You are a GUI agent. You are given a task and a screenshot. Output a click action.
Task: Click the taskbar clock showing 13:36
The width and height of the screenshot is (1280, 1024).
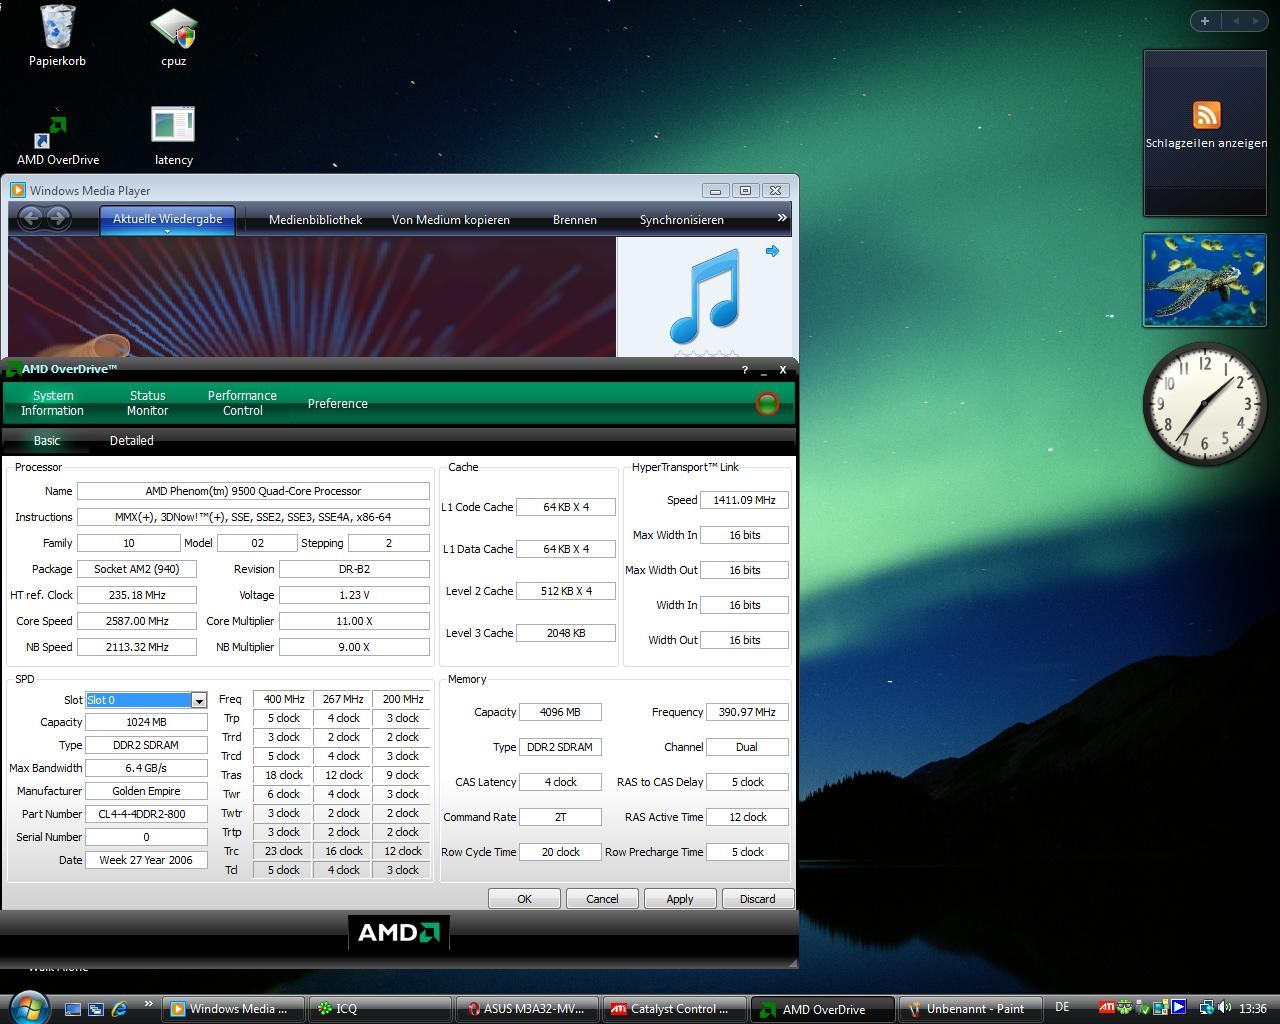pos(1252,1009)
